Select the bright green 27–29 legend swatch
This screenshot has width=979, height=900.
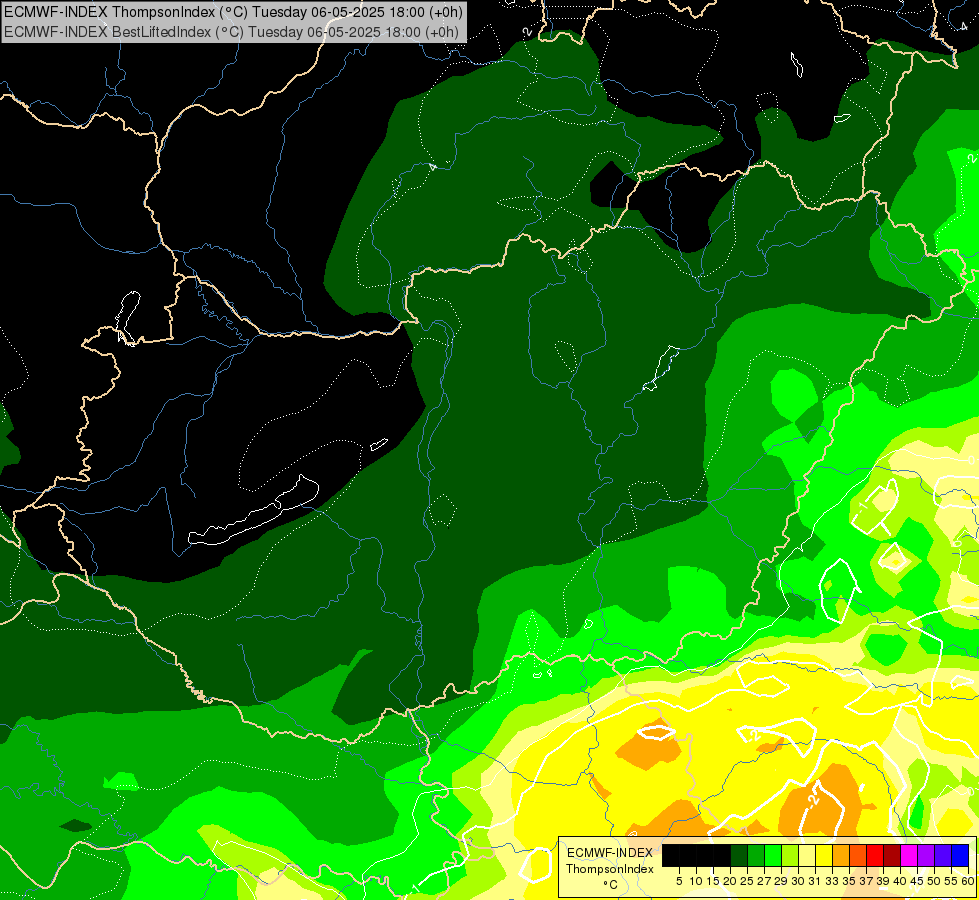(773, 855)
